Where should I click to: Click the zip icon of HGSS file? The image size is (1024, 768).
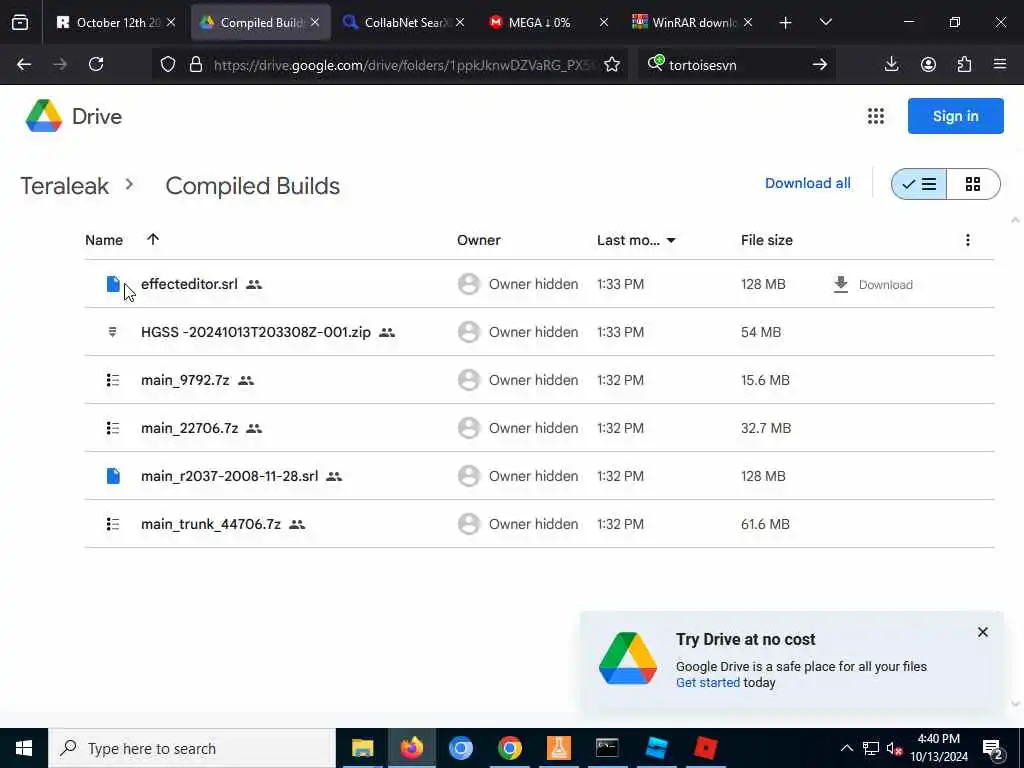coord(112,332)
